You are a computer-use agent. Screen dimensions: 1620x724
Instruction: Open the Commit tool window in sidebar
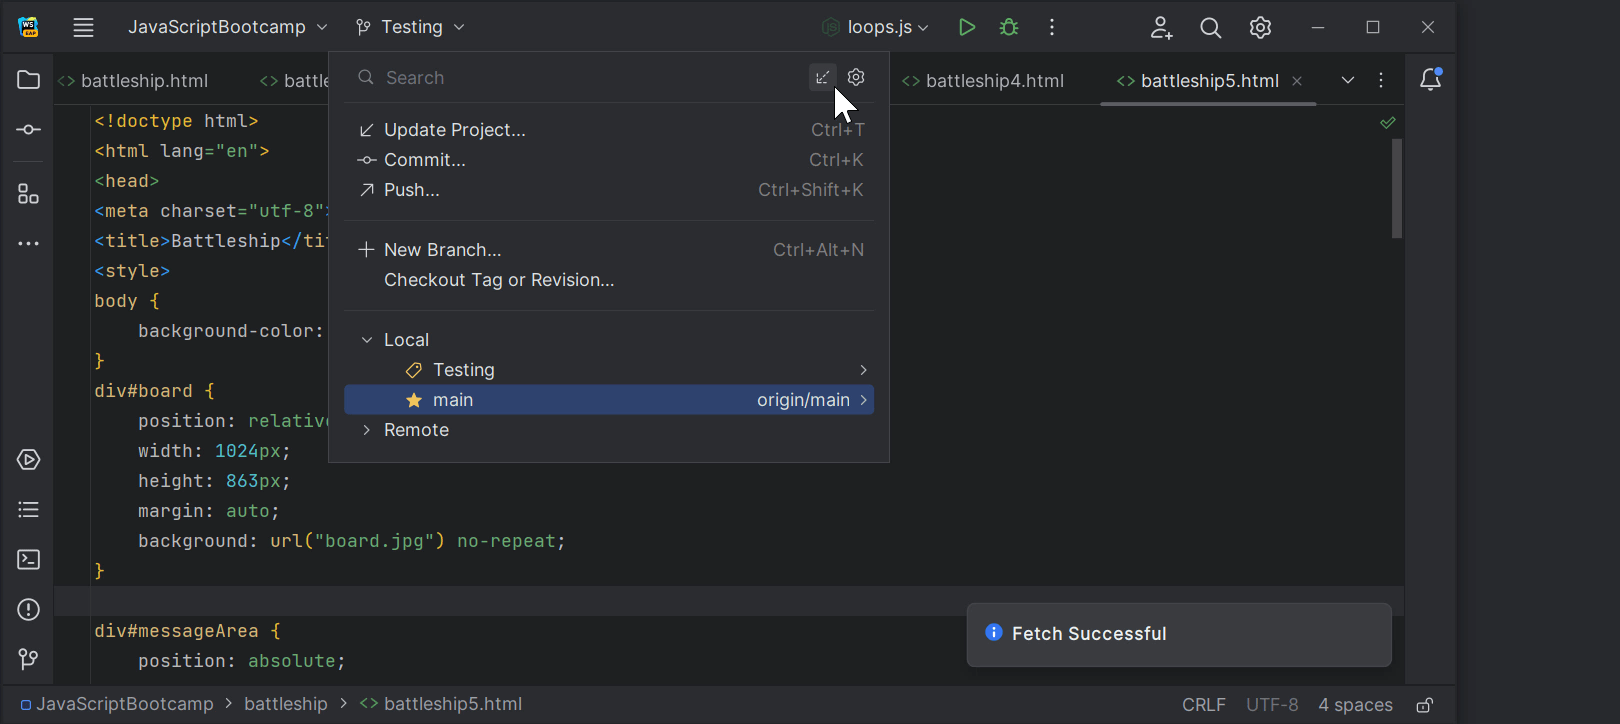pos(28,130)
